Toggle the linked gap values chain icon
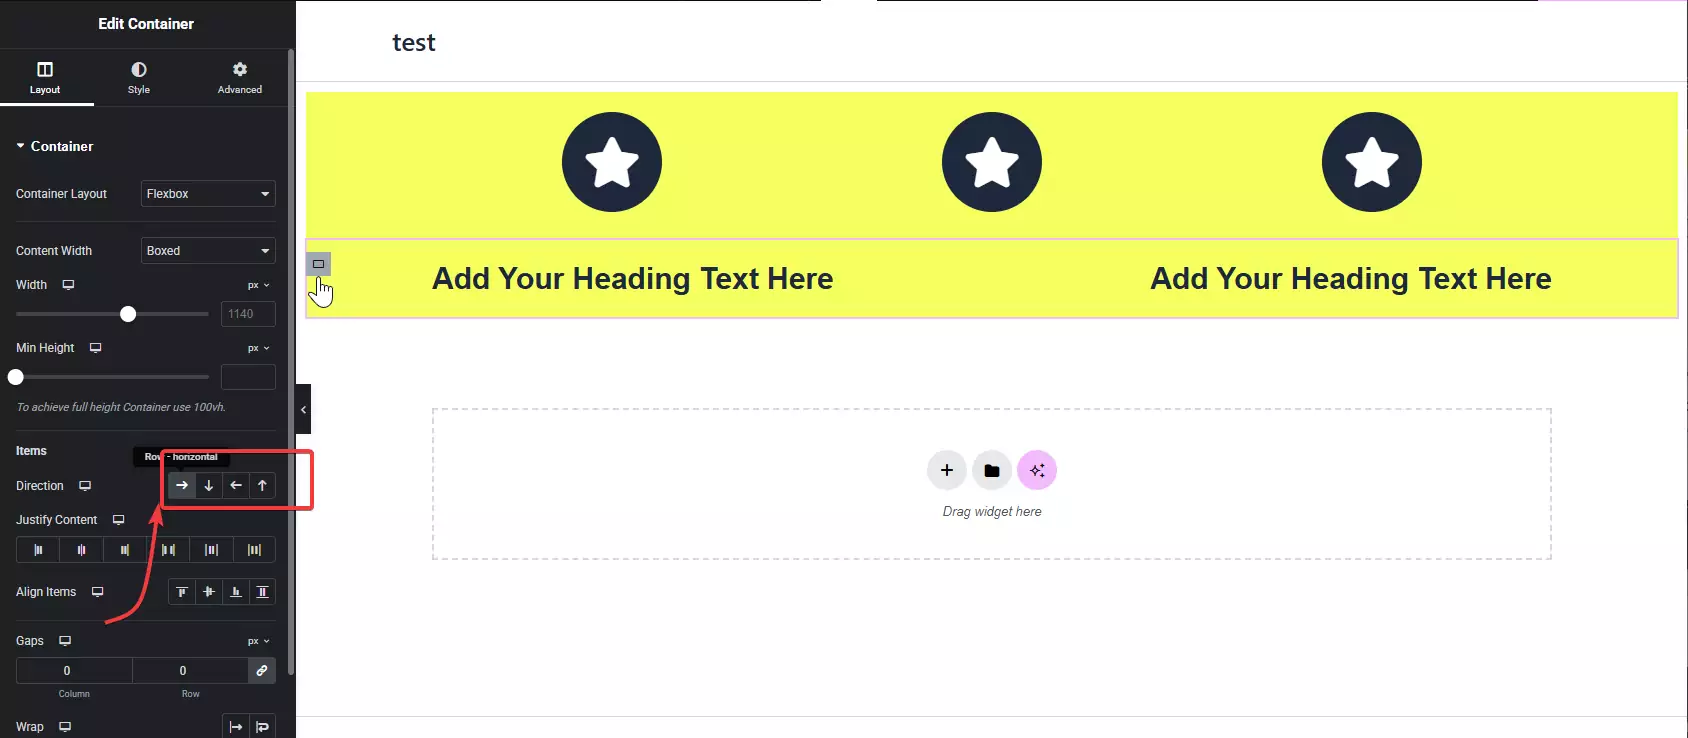Screen dimensions: 1688x738 (x=262, y=671)
